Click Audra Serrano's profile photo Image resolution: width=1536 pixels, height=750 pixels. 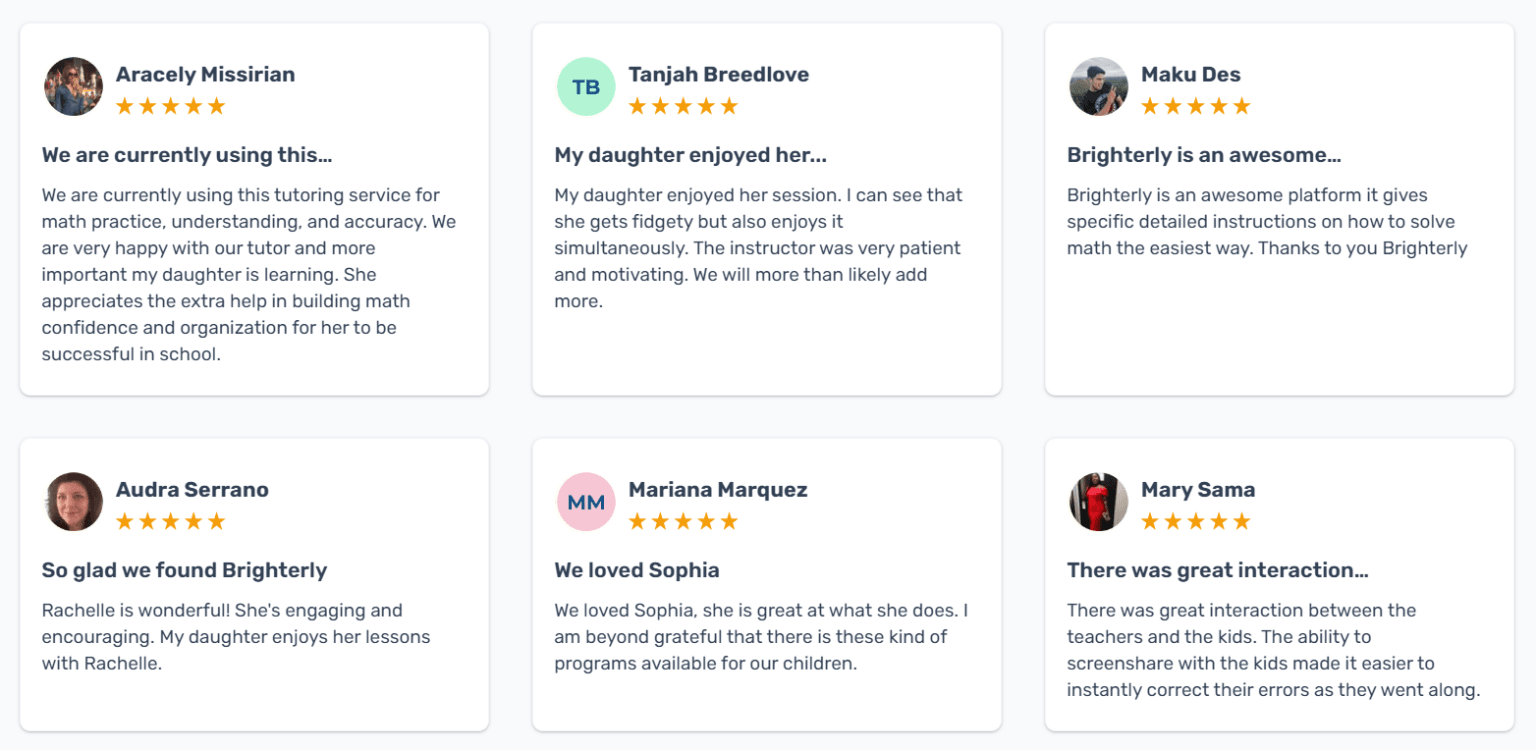click(x=74, y=502)
